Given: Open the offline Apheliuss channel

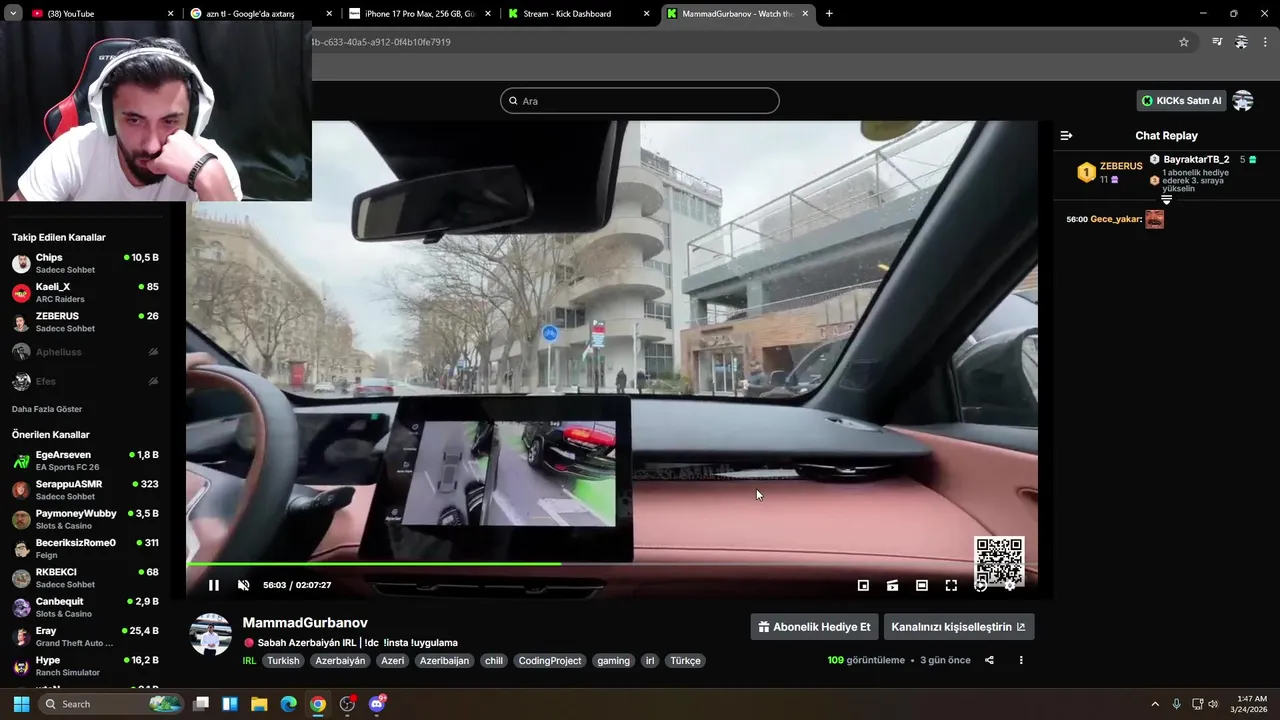Looking at the screenshot, I should point(85,352).
